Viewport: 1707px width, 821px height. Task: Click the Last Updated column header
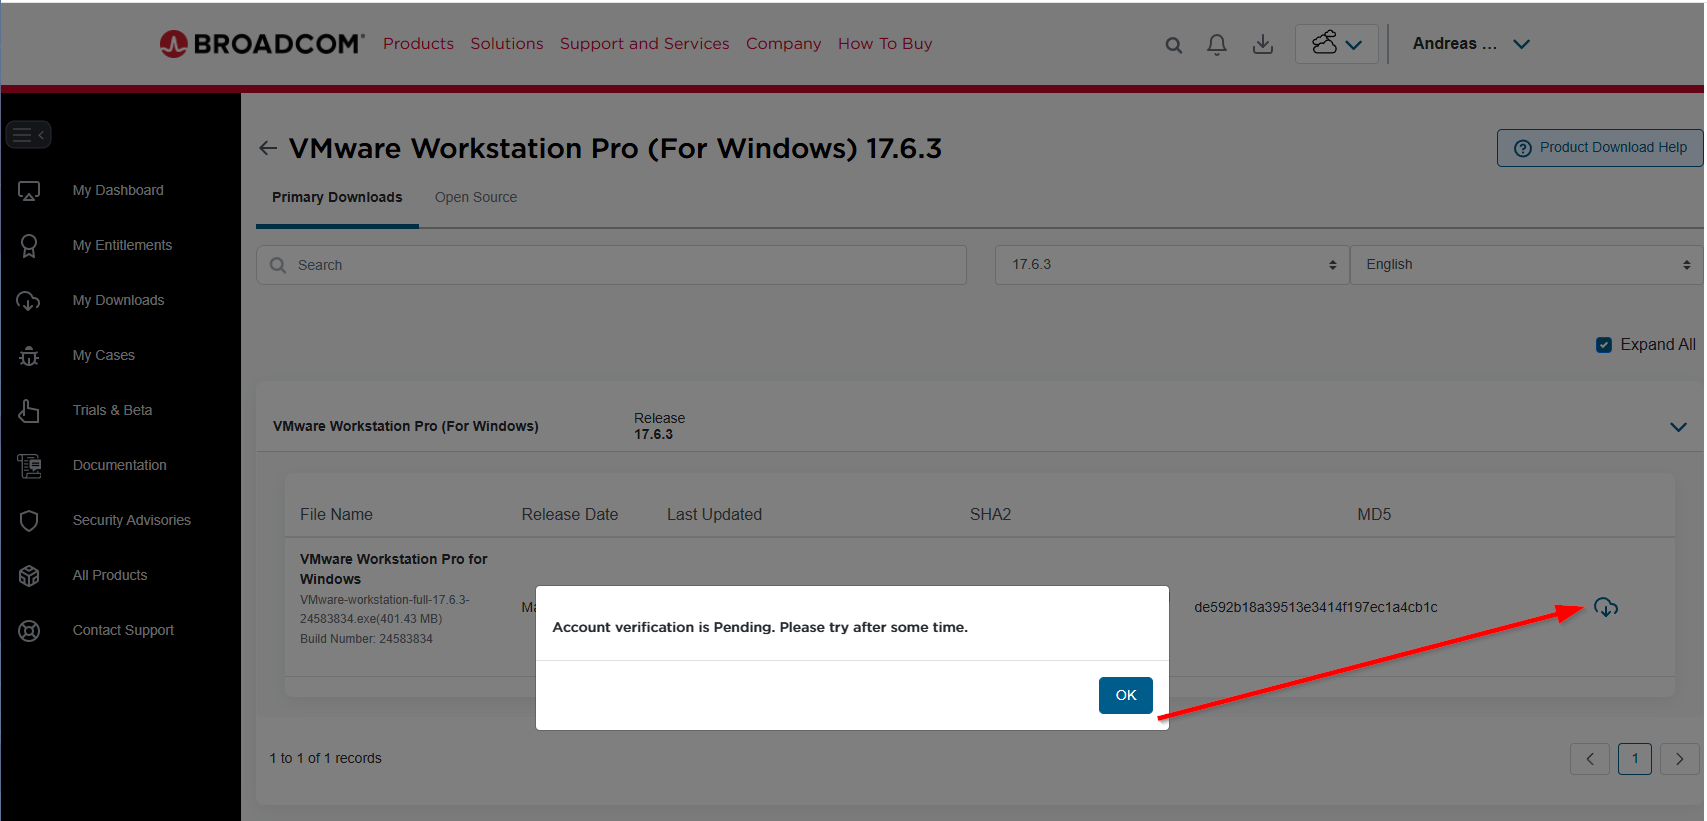tap(714, 515)
